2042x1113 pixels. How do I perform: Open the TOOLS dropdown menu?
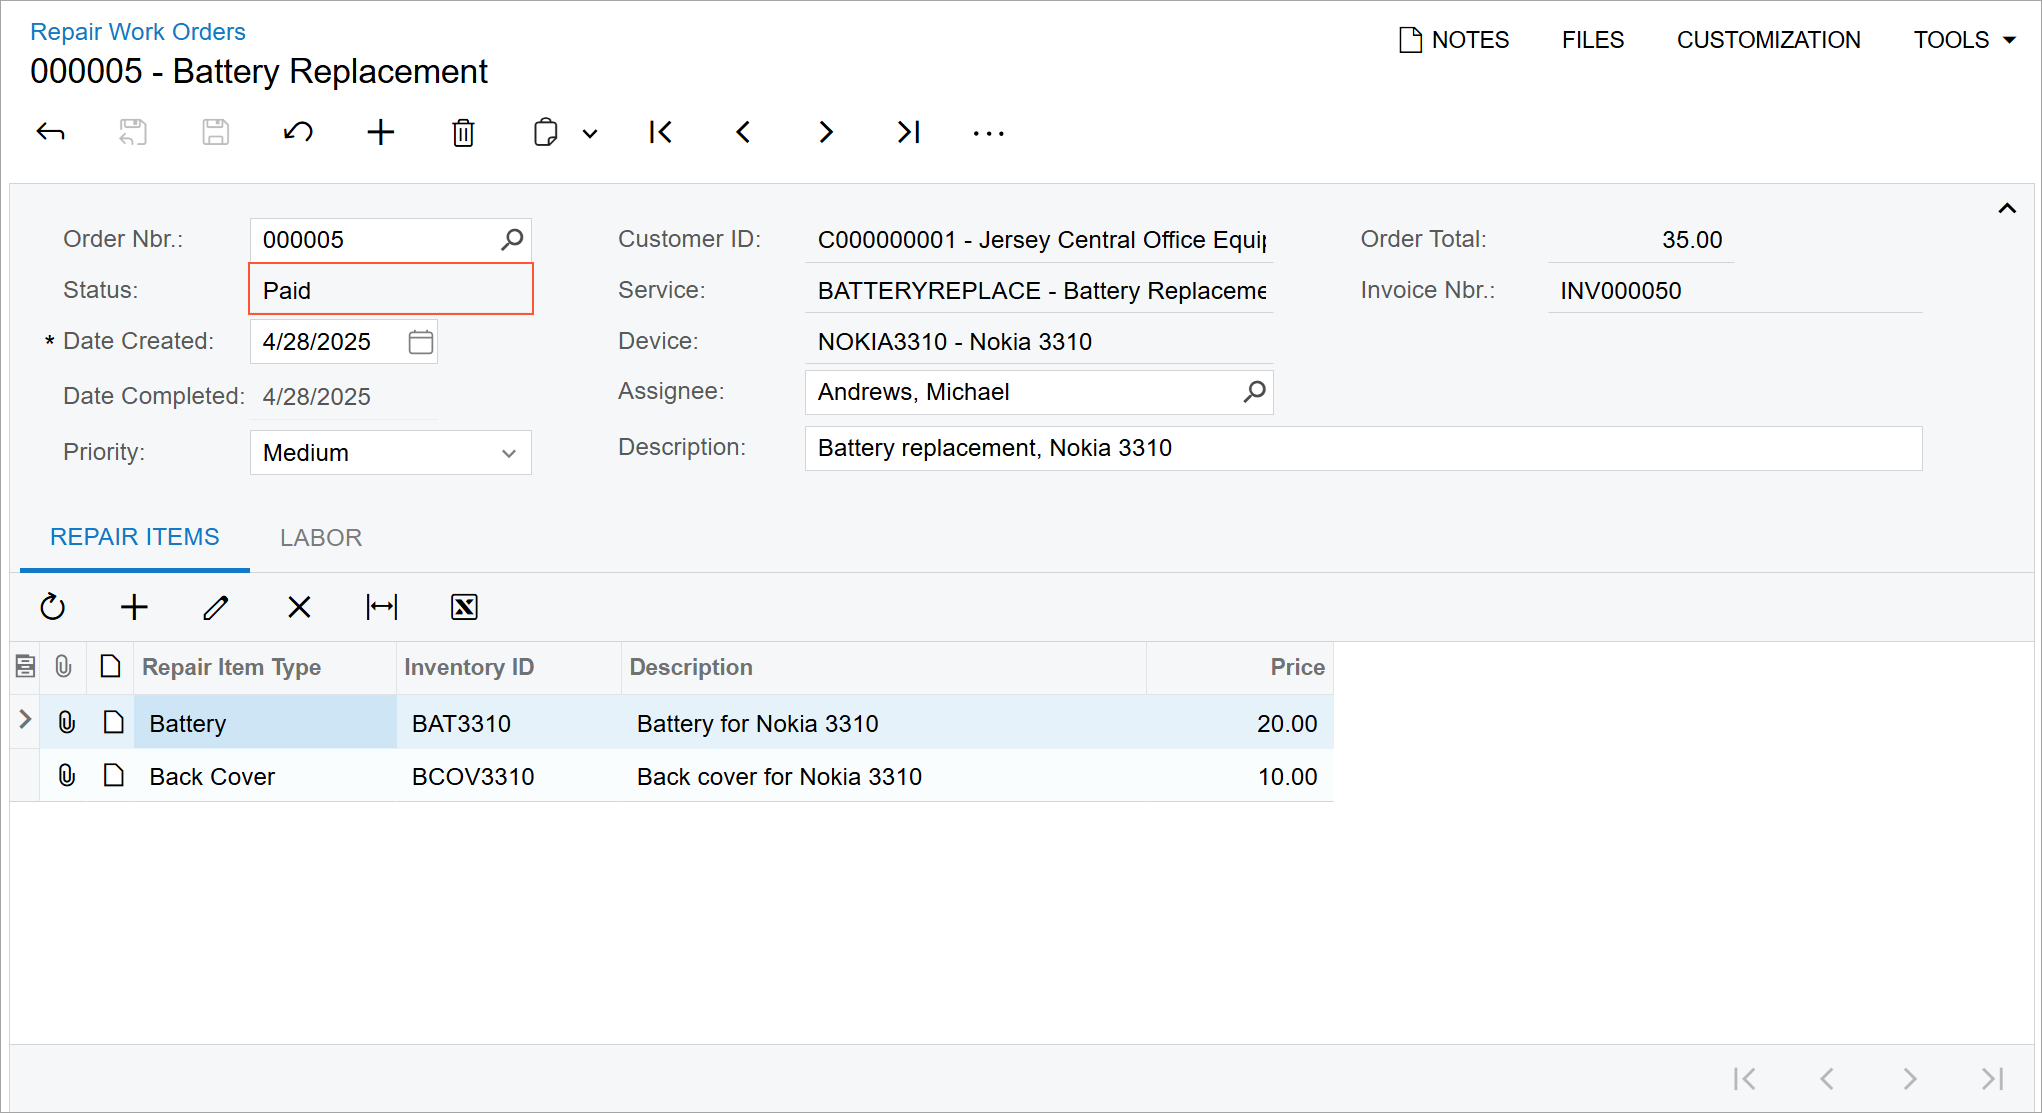point(1964,40)
